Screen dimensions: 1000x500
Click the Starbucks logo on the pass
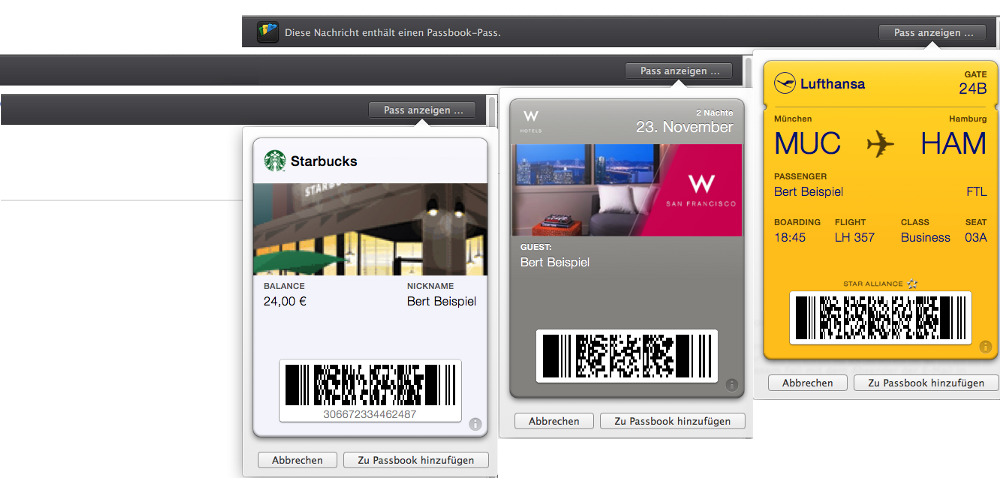coord(274,161)
